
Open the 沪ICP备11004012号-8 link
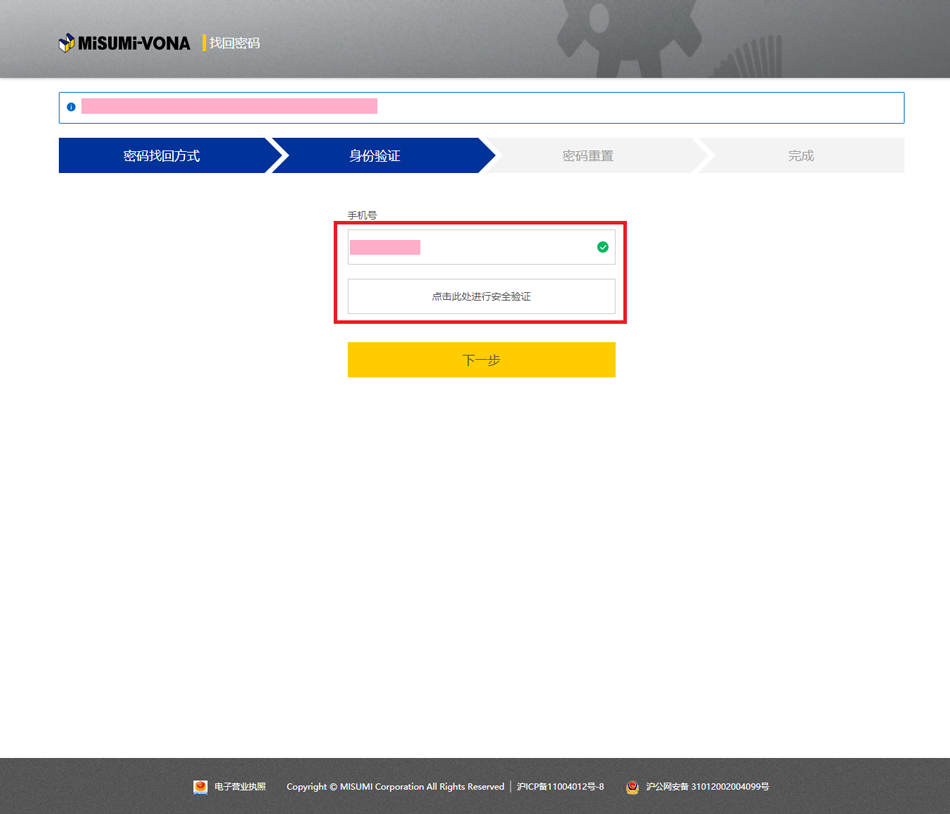560,787
